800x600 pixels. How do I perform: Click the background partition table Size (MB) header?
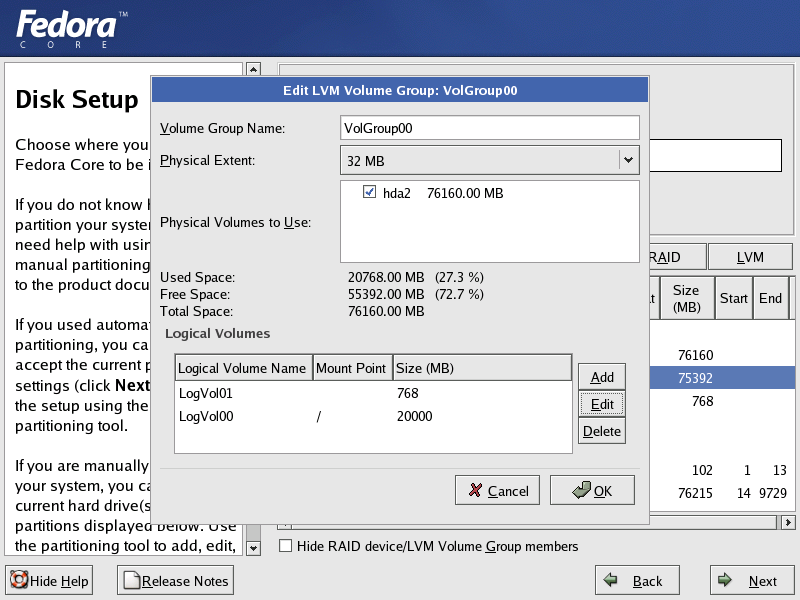687,298
